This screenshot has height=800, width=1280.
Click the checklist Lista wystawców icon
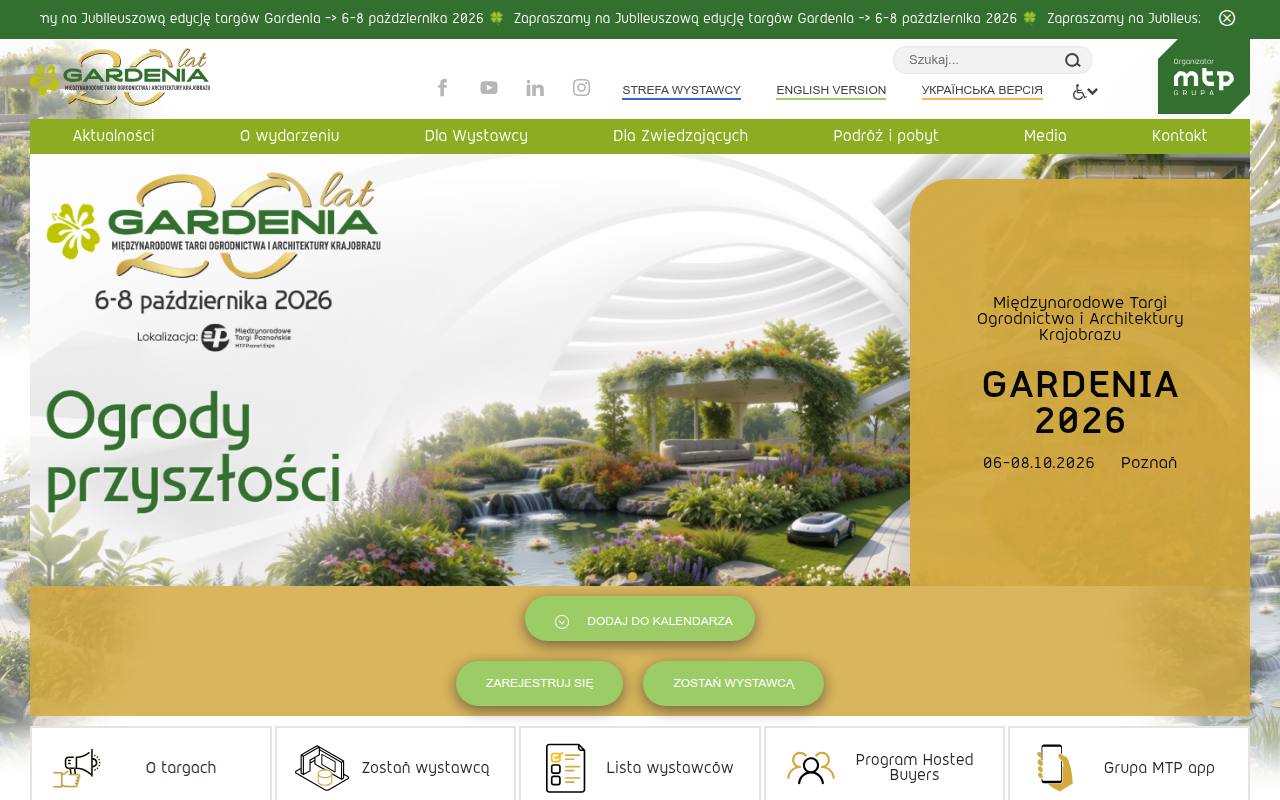(566, 768)
